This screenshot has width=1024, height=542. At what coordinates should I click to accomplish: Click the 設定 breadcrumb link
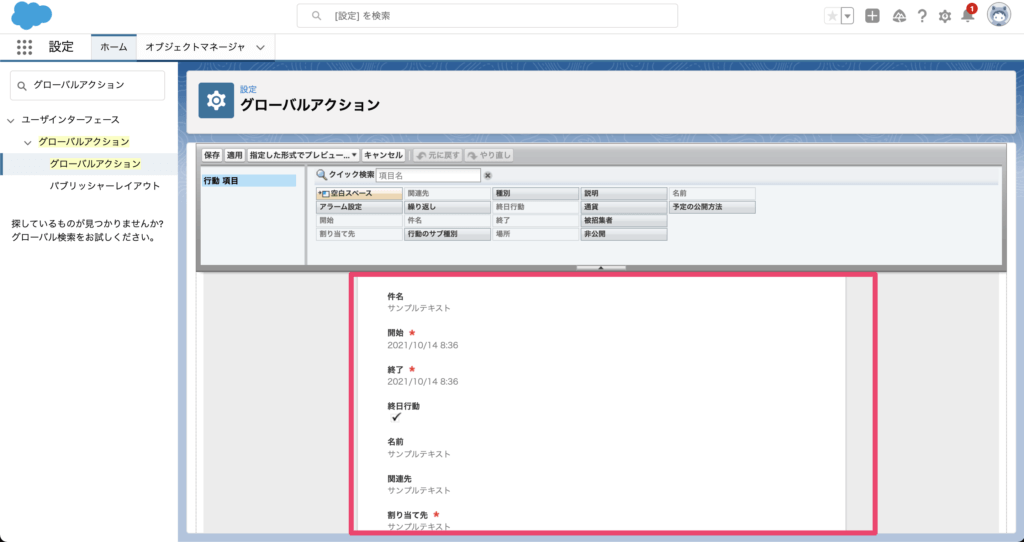[x=248, y=89]
